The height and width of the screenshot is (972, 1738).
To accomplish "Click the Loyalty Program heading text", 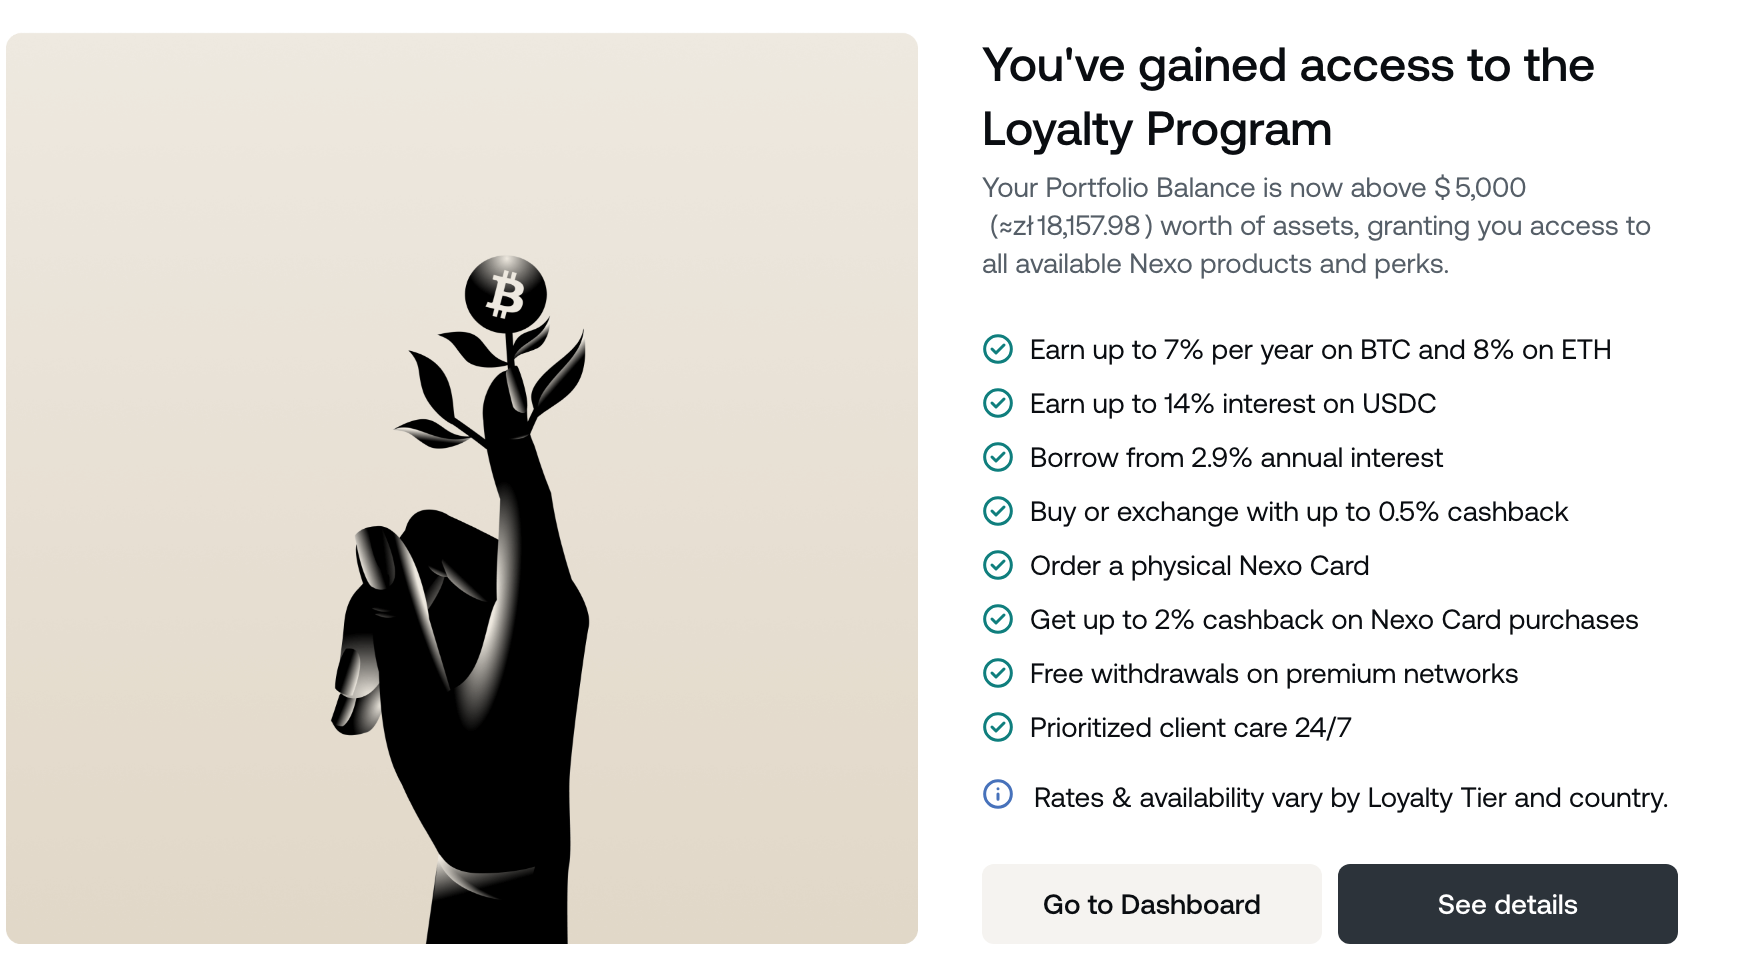I will click(1287, 97).
